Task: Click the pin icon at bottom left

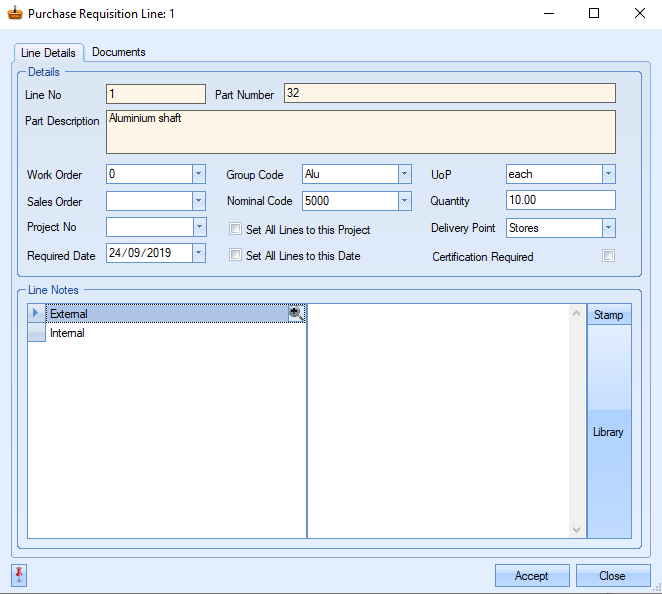Action: [19, 575]
